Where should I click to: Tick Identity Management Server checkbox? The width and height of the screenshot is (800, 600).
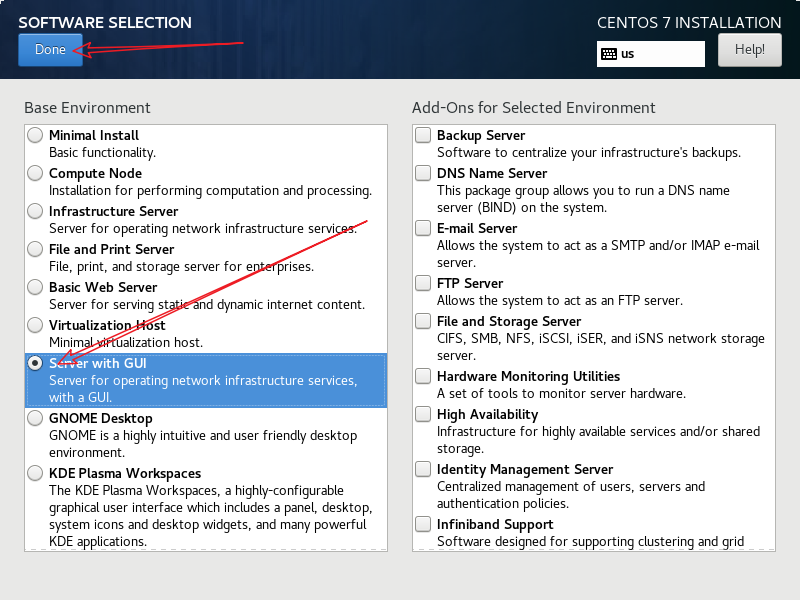(423, 469)
